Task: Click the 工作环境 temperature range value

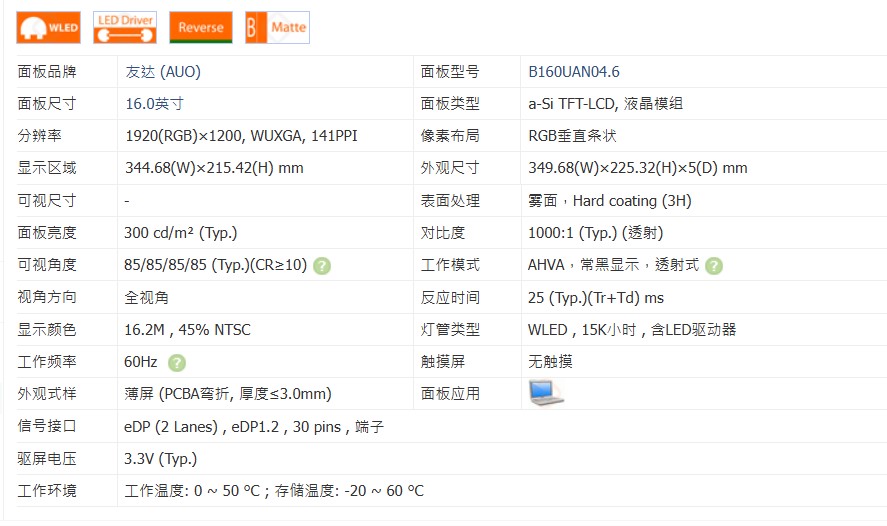Action: (x=274, y=491)
